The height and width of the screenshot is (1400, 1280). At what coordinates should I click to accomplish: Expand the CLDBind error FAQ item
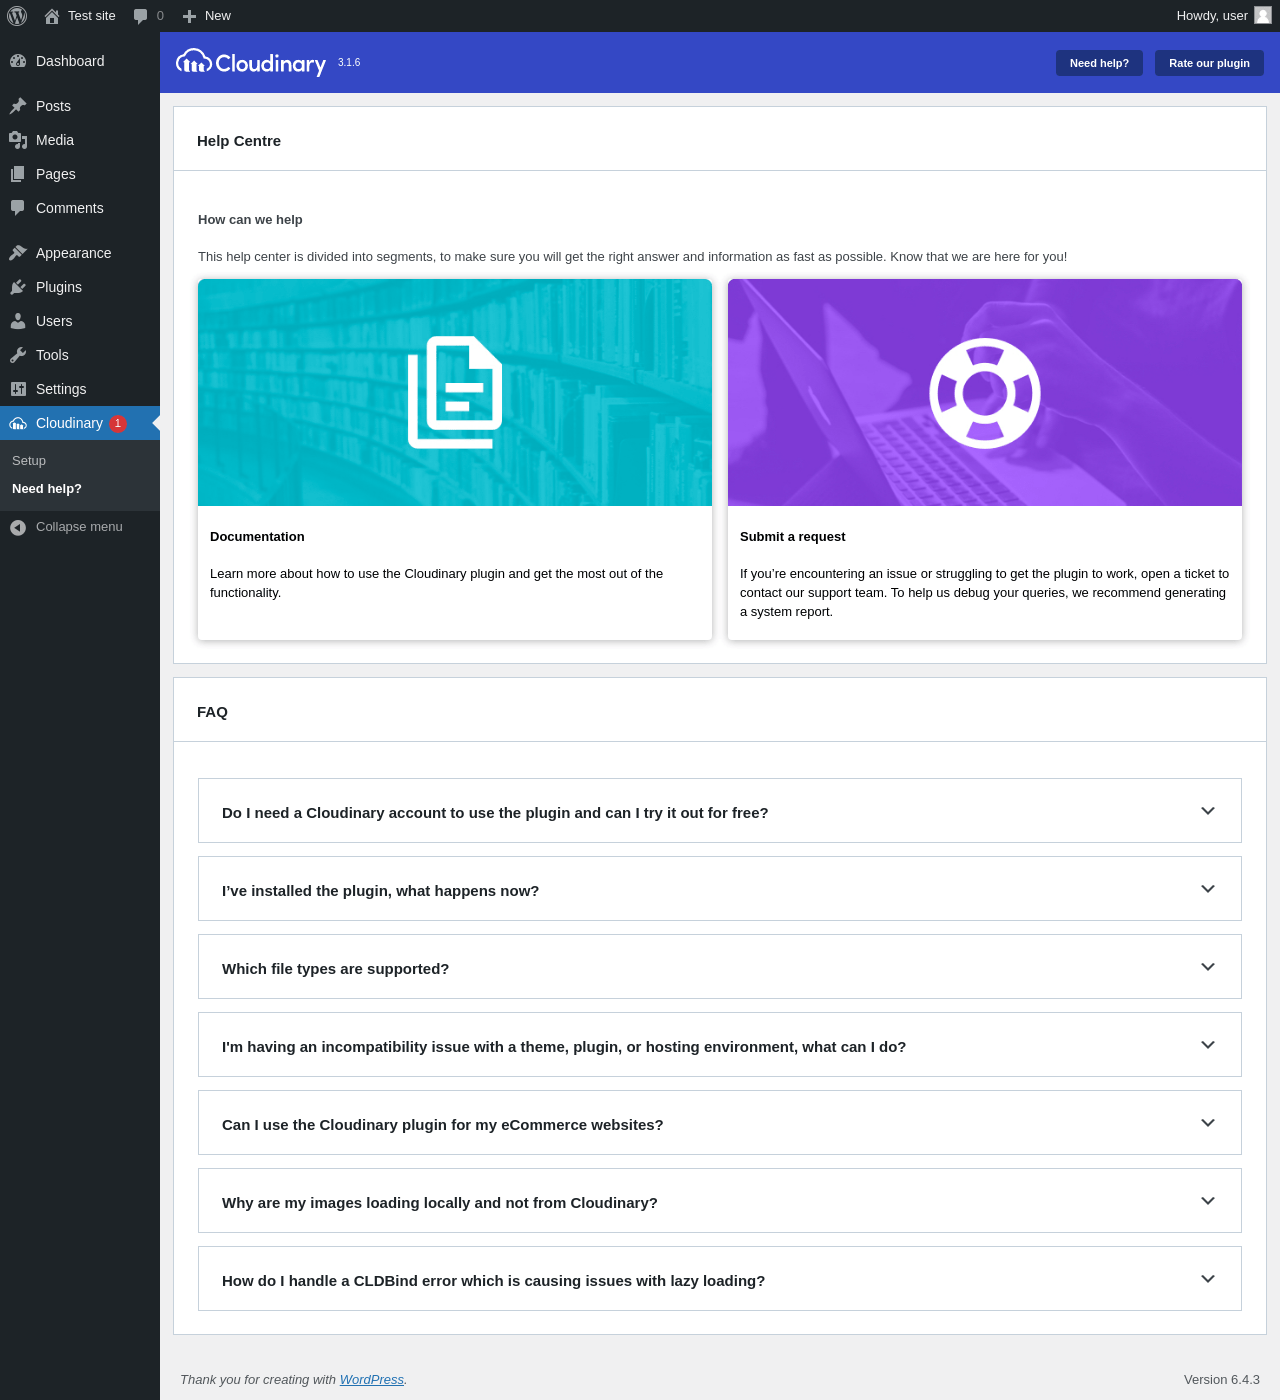point(1207,1279)
